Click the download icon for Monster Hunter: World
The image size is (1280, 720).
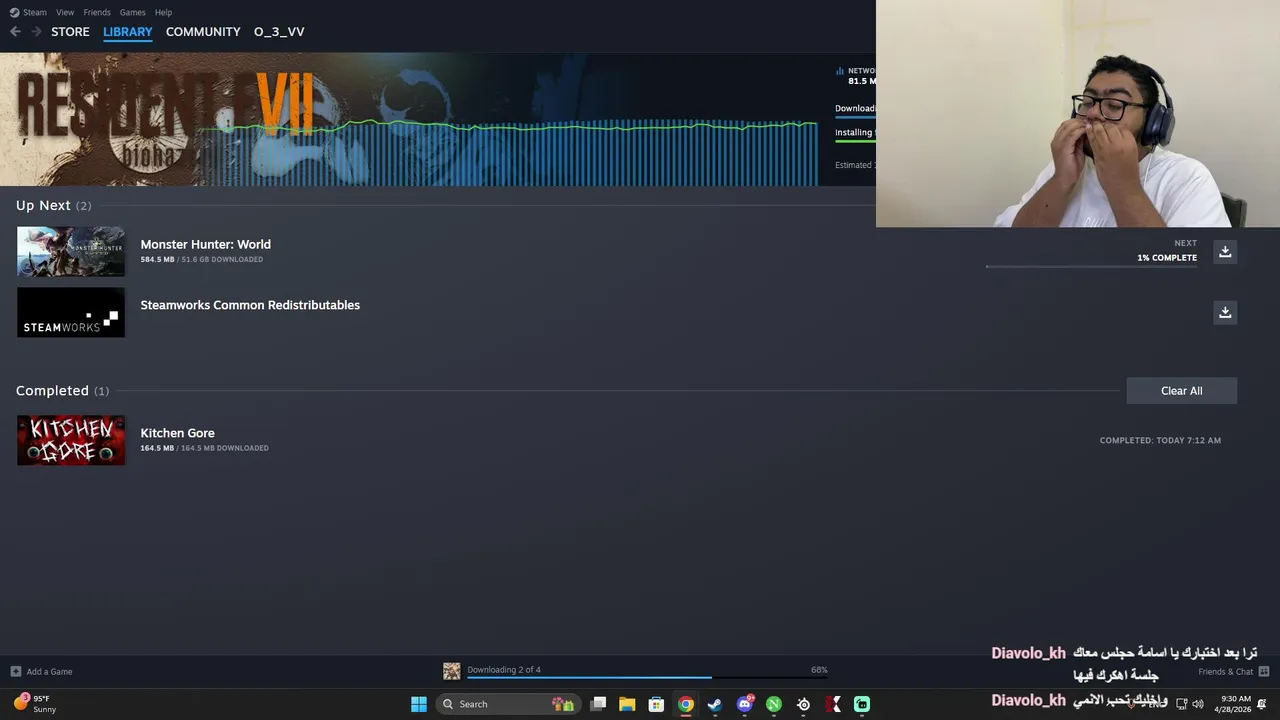pos(1225,252)
